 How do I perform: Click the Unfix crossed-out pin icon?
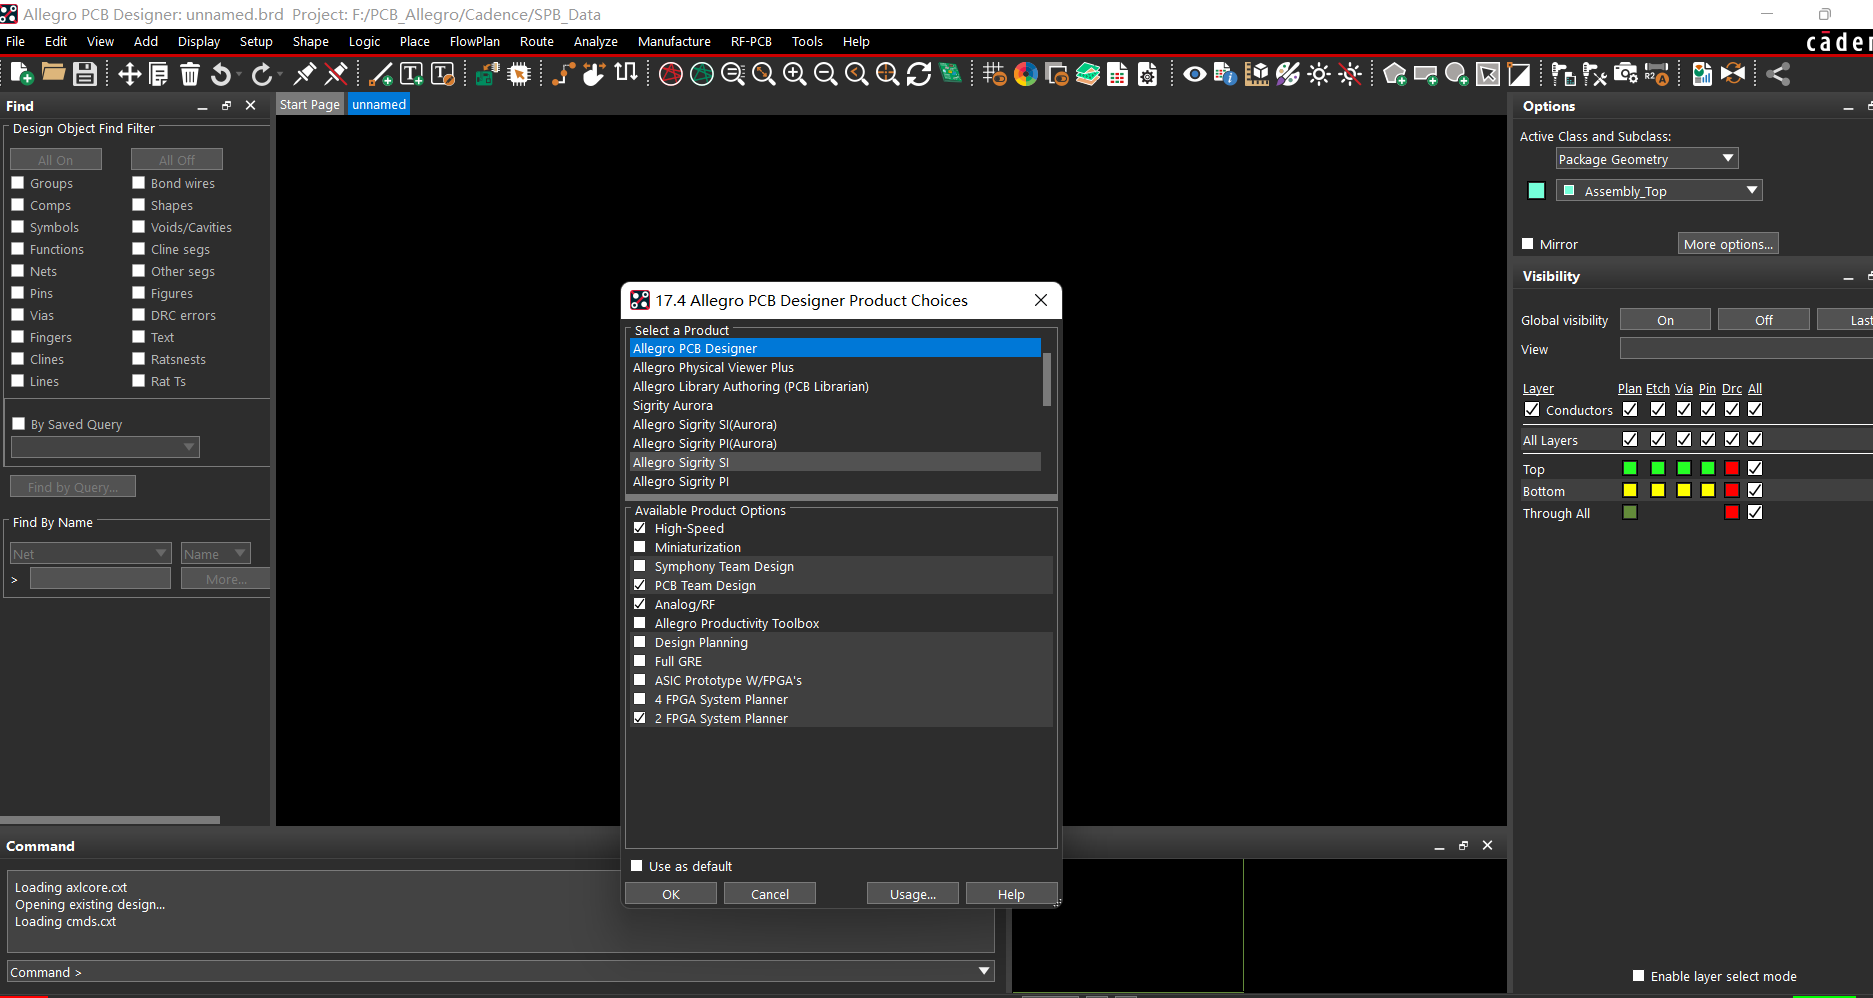[336, 74]
